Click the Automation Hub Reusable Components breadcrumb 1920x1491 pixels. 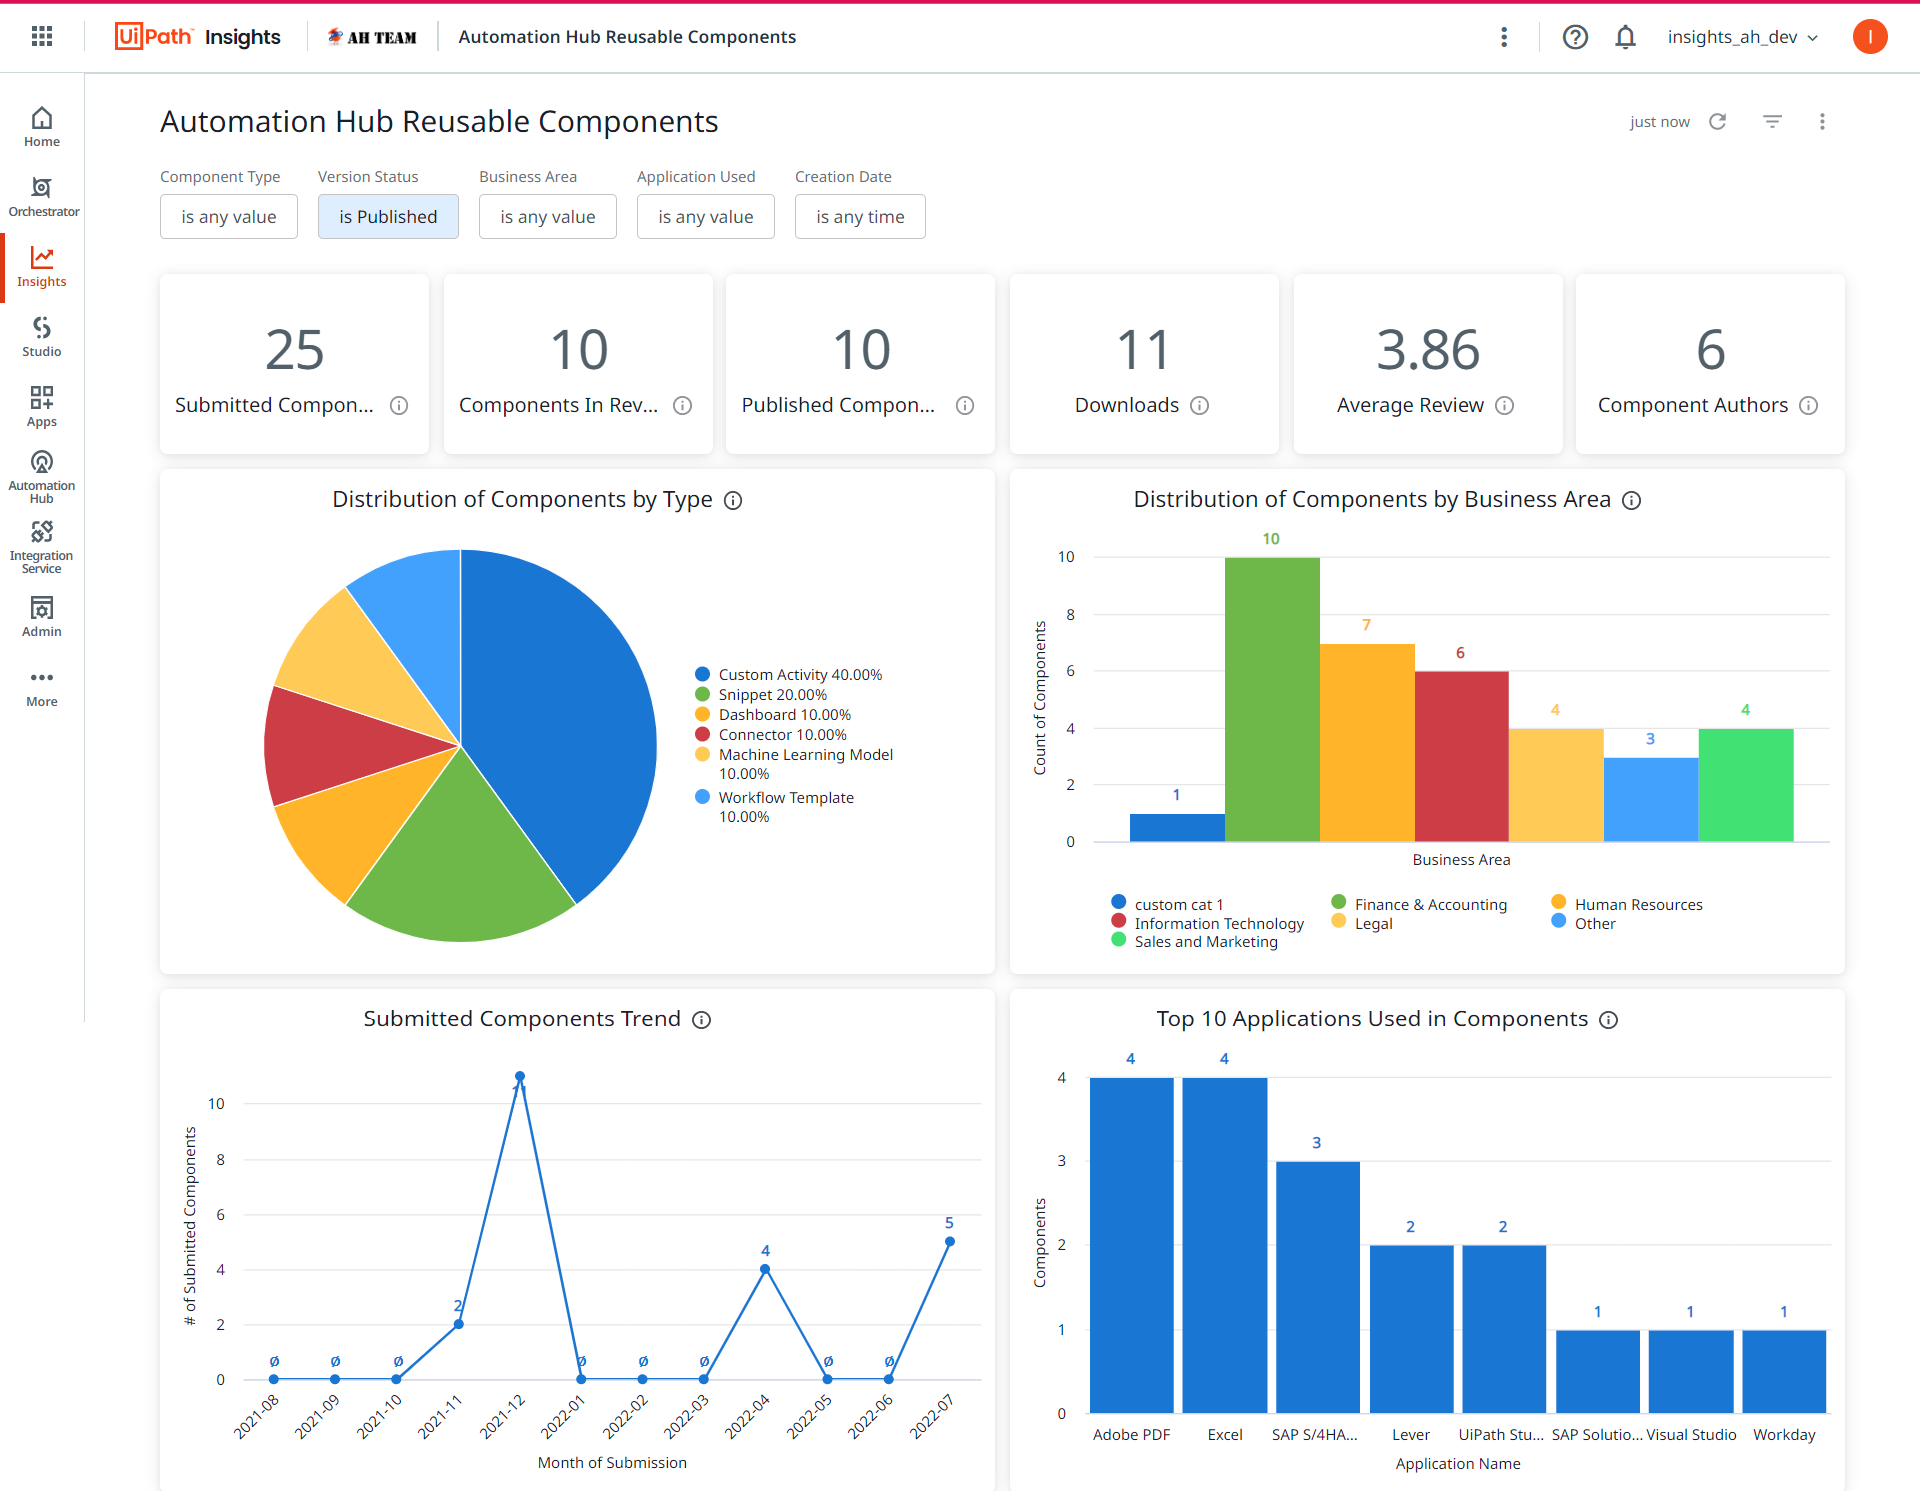click(x=627, y=37)
